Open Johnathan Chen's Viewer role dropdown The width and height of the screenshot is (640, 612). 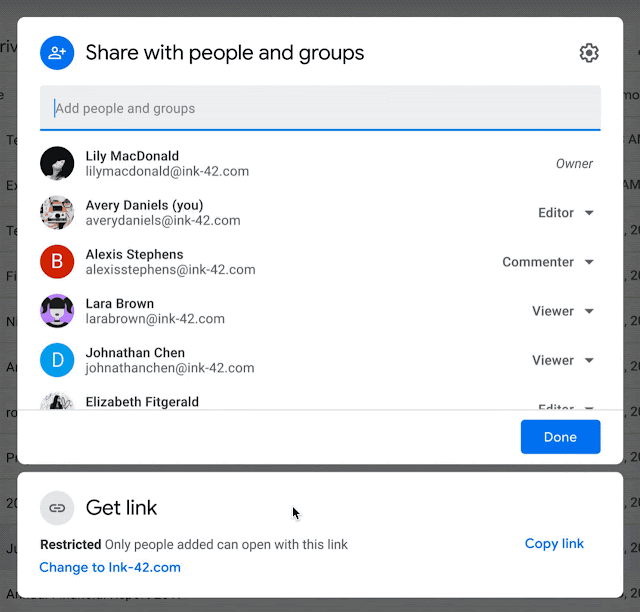[562, 360]
